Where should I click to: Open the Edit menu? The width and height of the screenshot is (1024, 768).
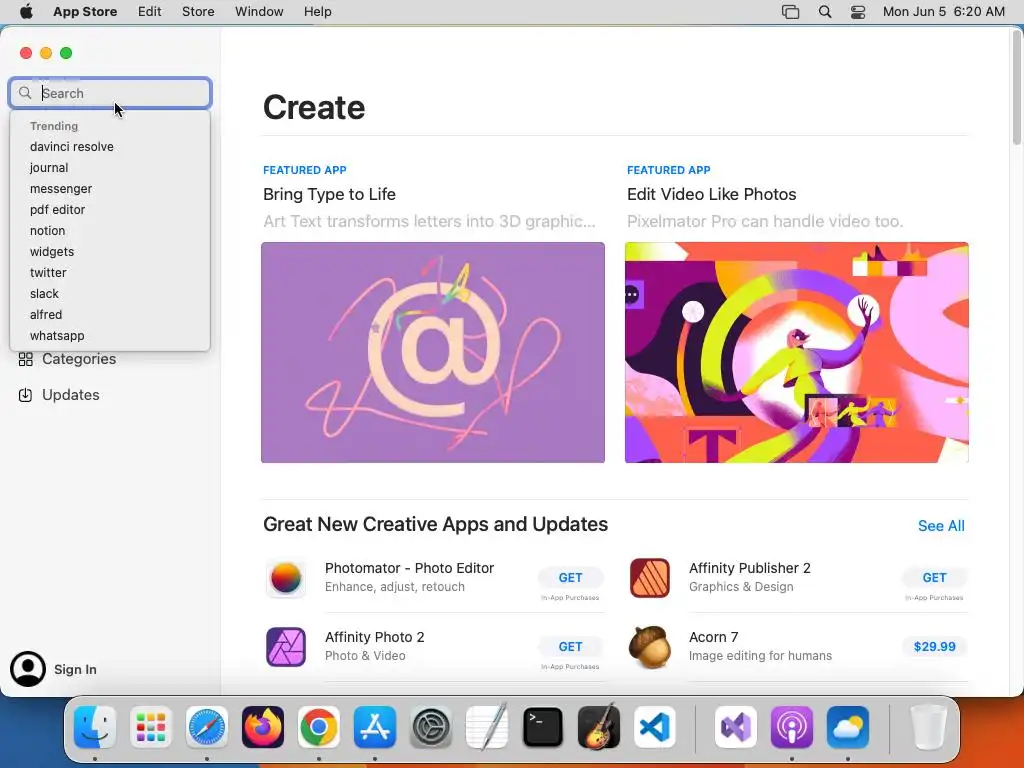click(x=150, y=12)
